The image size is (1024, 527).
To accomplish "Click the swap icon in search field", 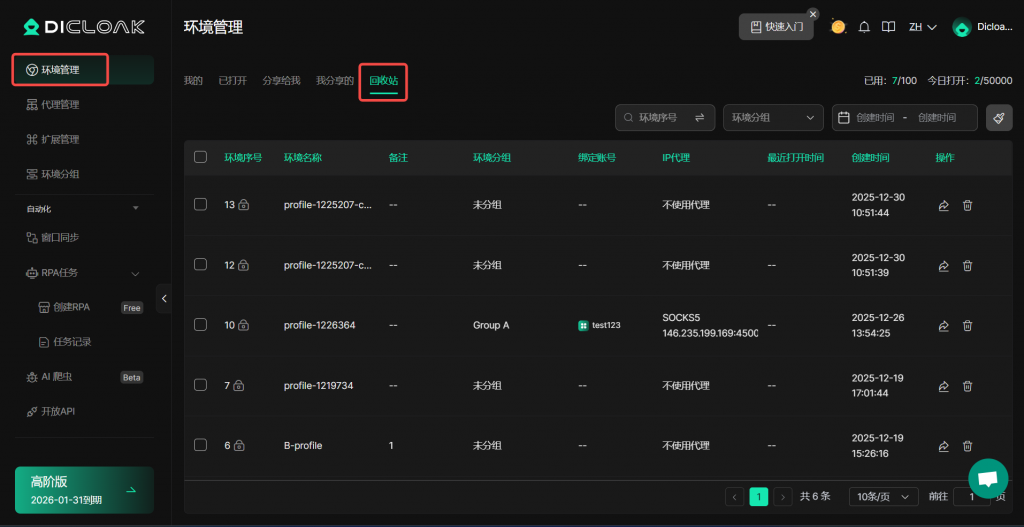I will [x=699, y=118].
